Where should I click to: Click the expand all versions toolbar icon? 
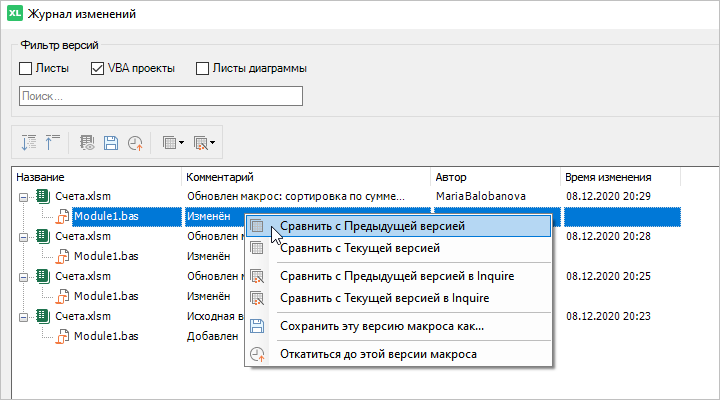point(28,143)
